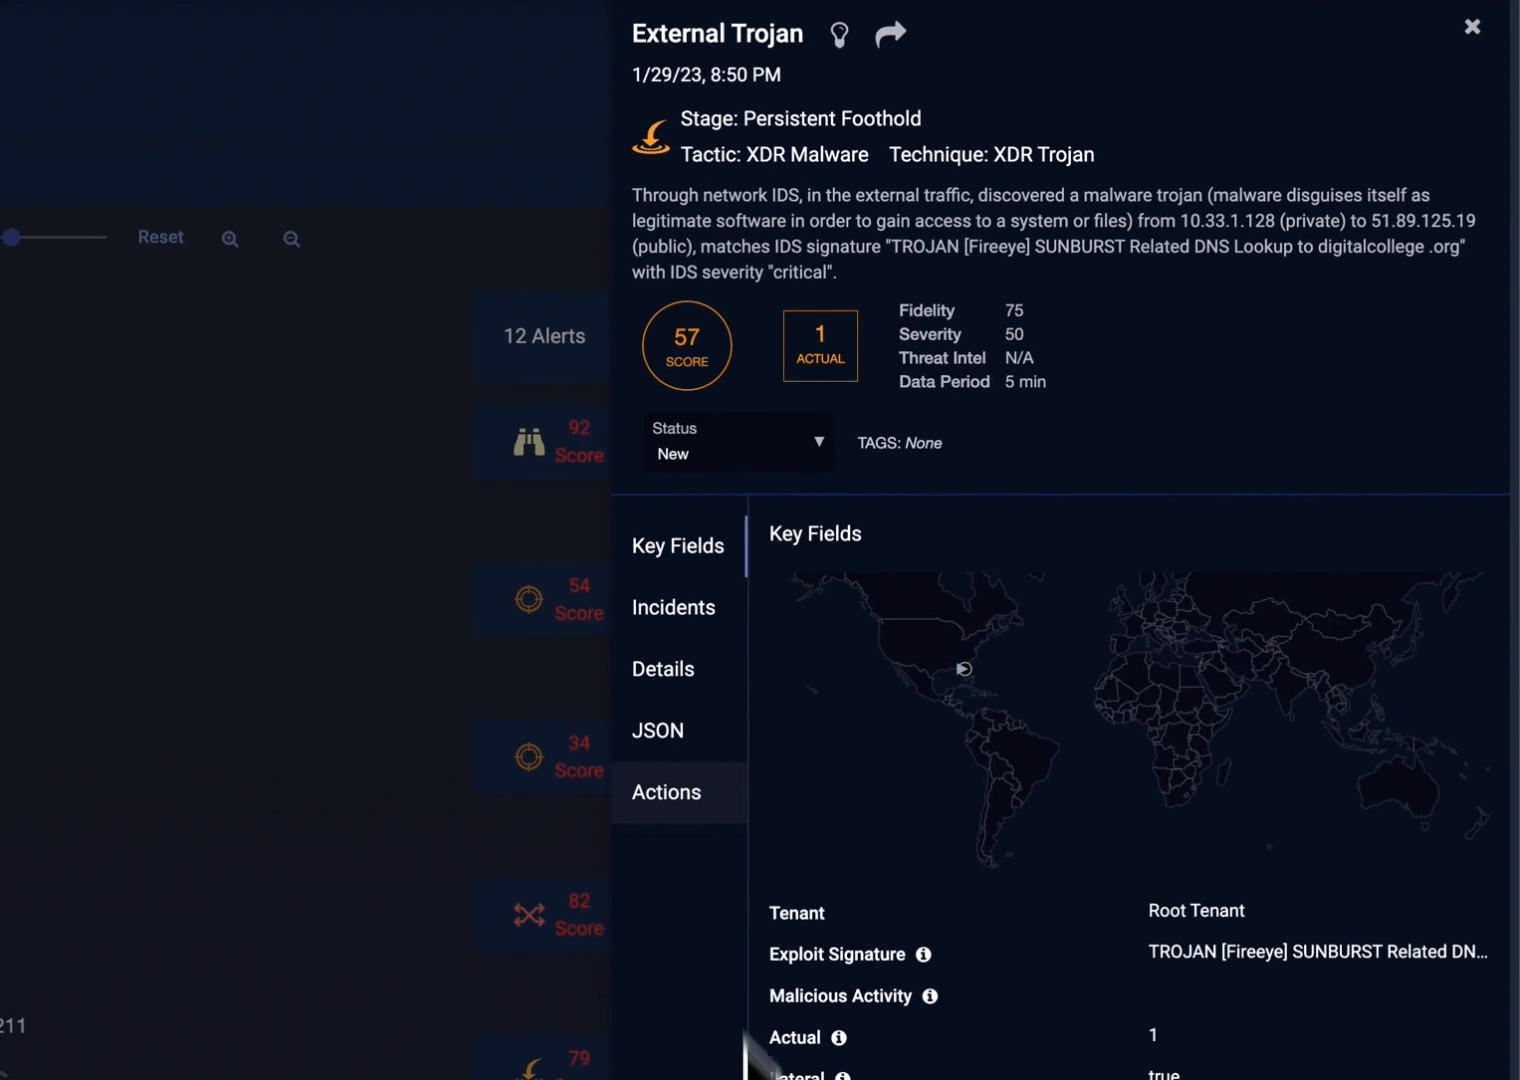Viewport: 1520px width, 1080px height.
Task: Select the crossed-arrows alert with 82 score
Action: click(x=544, y=915)
